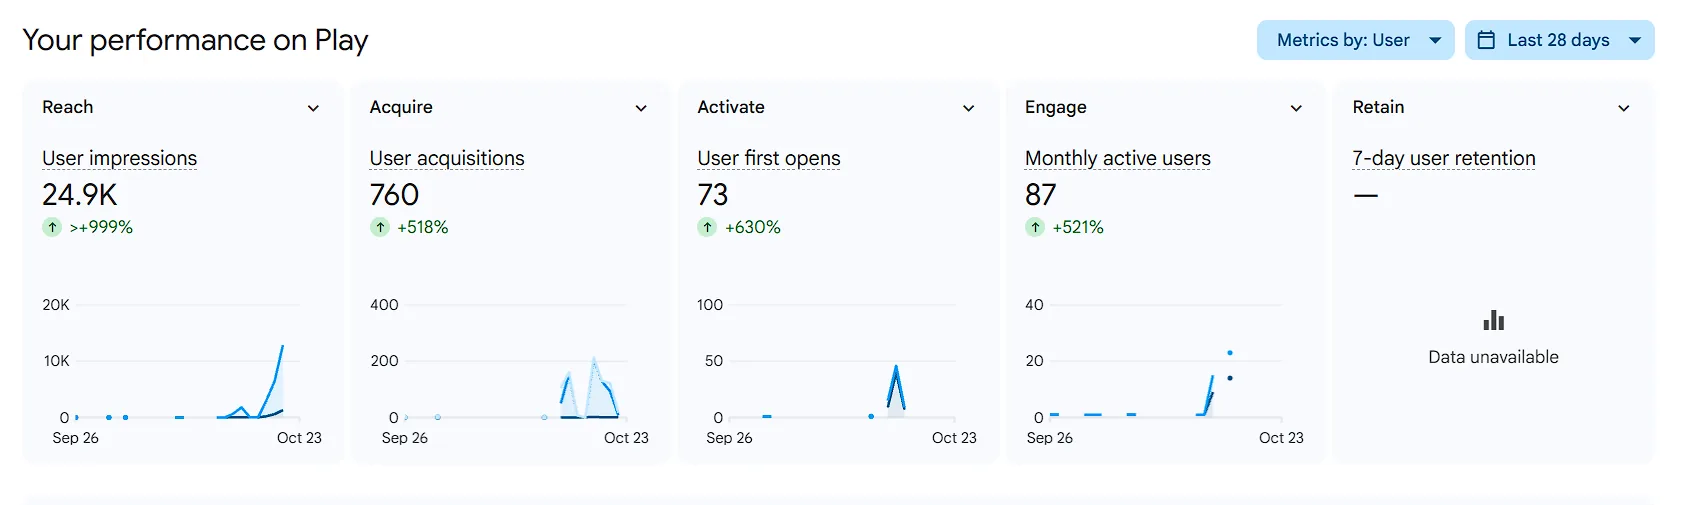Open the User impressions metric link
Viewport: 1692px width, 505px height.
point(119,158)
